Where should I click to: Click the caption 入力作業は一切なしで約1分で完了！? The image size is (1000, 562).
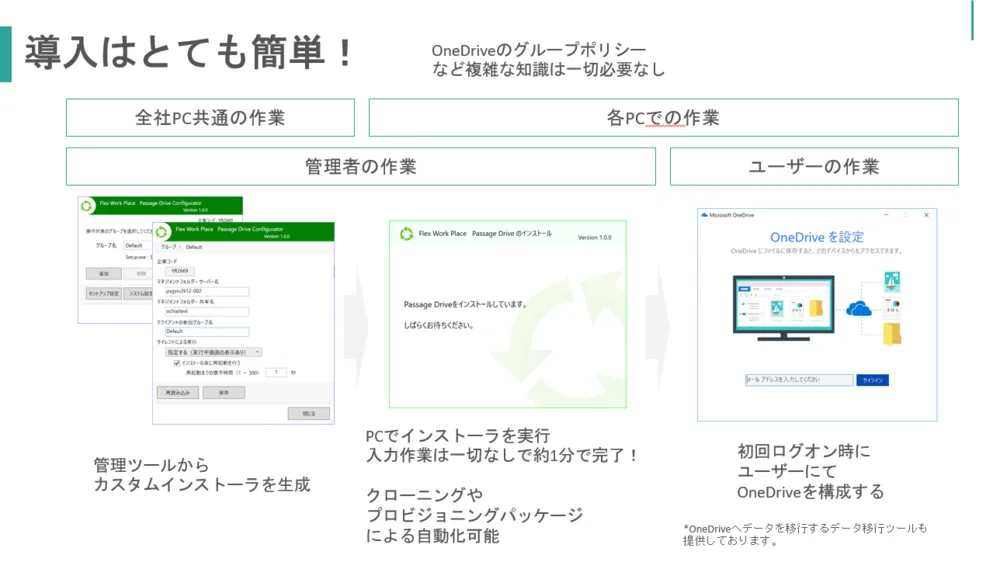pyautogui.click(x=502, y=455)
